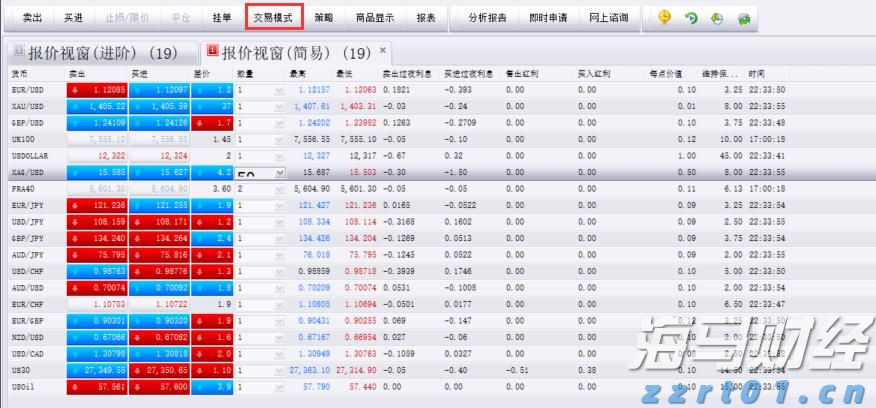This screenshot has height=408, width=876.
Task: Expand the quantity dropdown for XAG/USD
Action: (277, 173)
